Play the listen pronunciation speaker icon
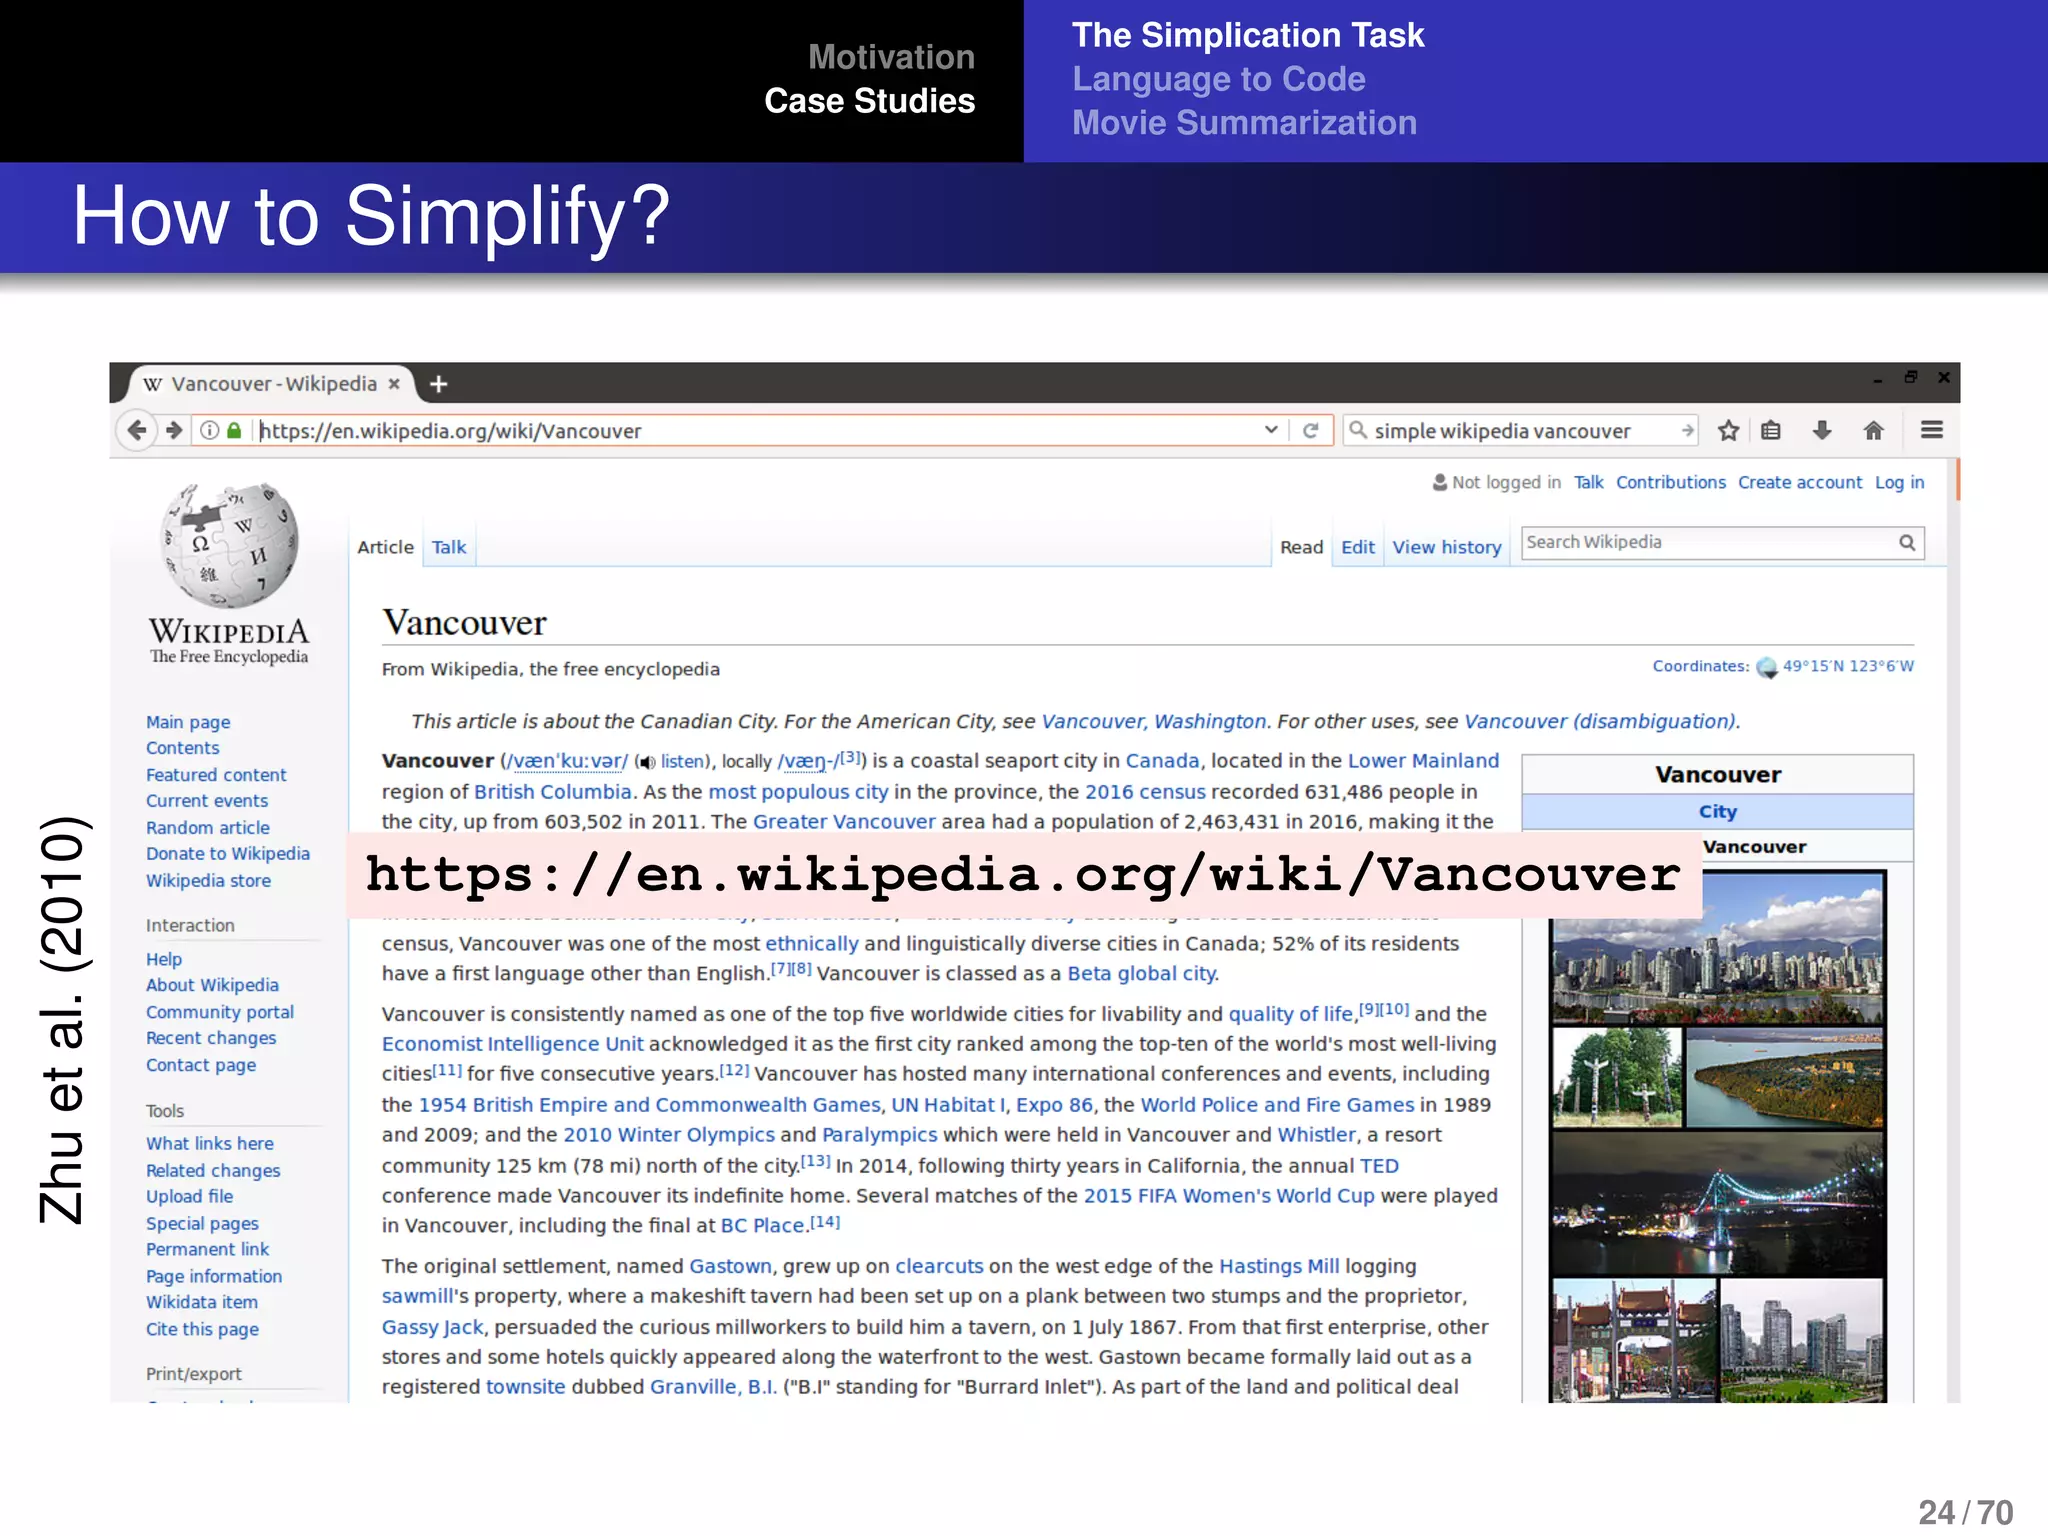The image size is (2048, 1536). 647,762
